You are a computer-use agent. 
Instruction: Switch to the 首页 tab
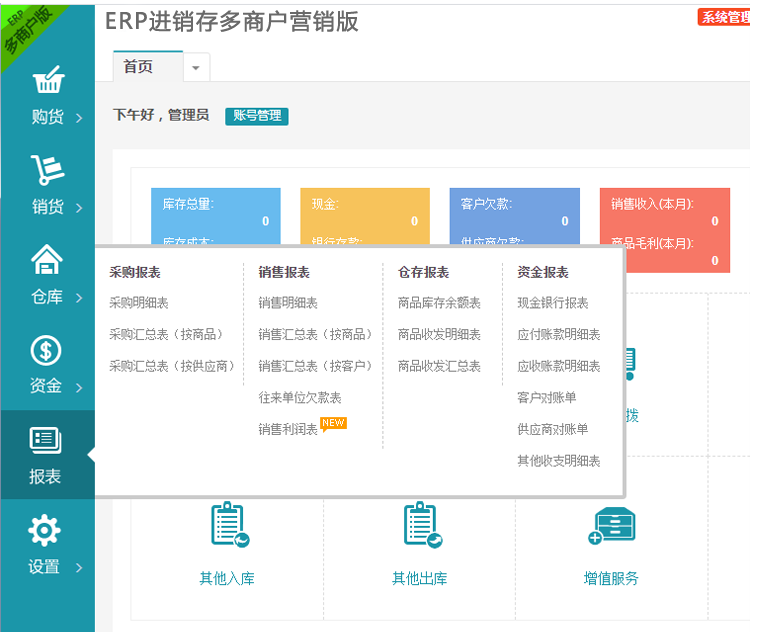[148, 66]
